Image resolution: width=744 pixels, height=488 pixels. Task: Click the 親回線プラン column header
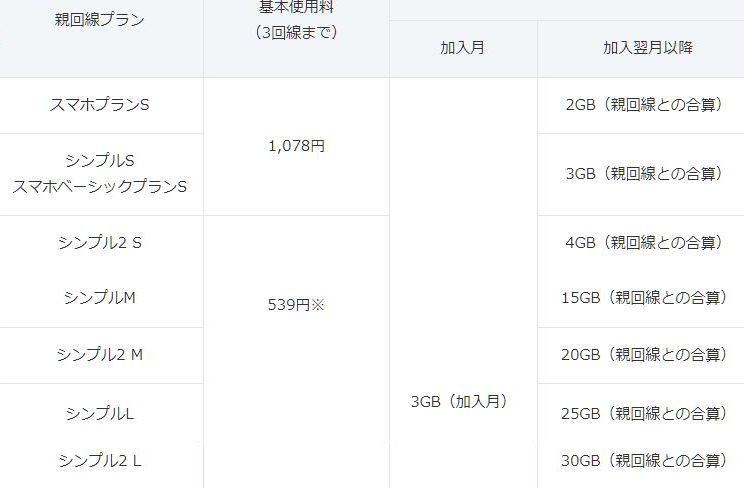(99, 20)
